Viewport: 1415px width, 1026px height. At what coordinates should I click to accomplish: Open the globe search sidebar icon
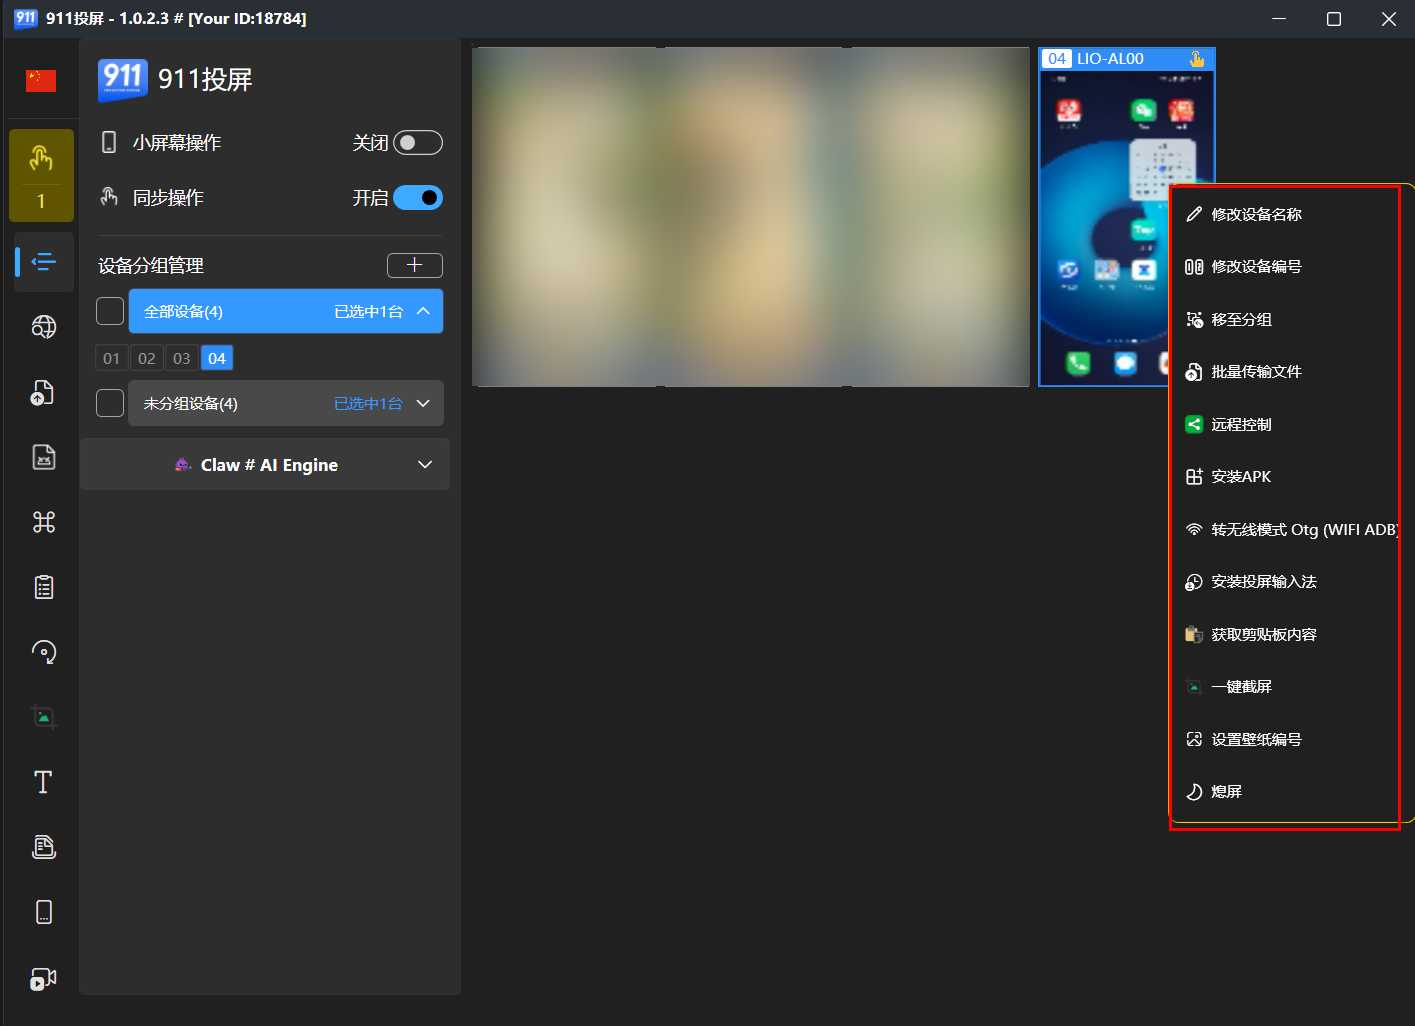pos(43,327)
